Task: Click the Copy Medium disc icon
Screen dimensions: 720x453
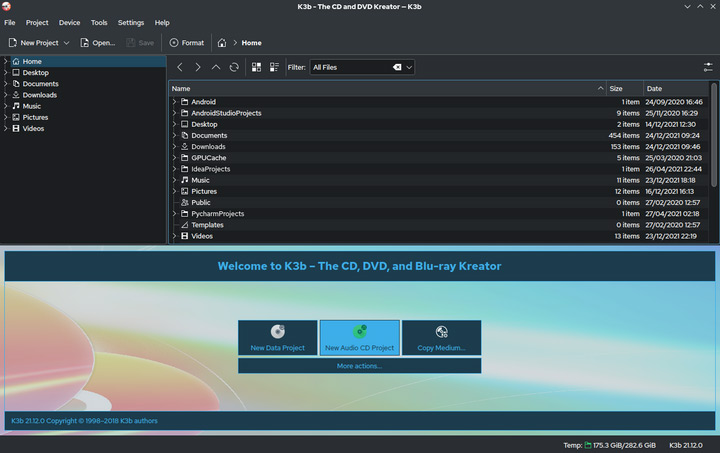Action: pos(441,332)
